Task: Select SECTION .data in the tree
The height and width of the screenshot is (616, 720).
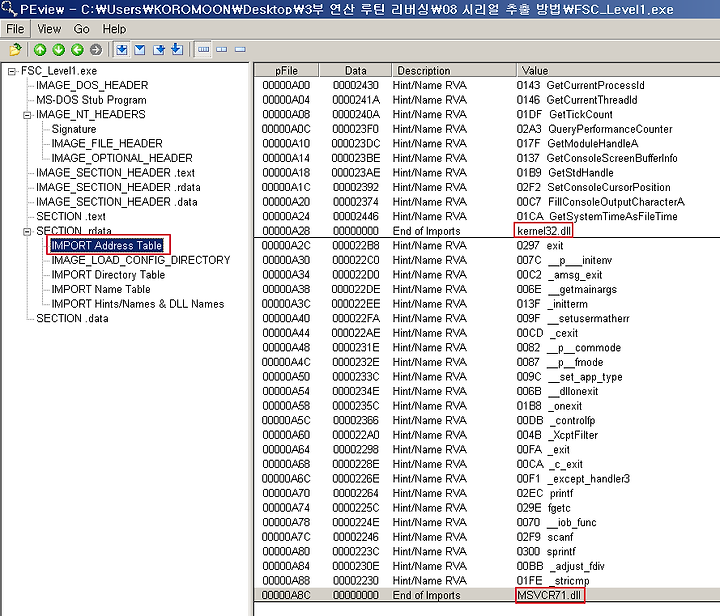Action: [x=72, y=319]
